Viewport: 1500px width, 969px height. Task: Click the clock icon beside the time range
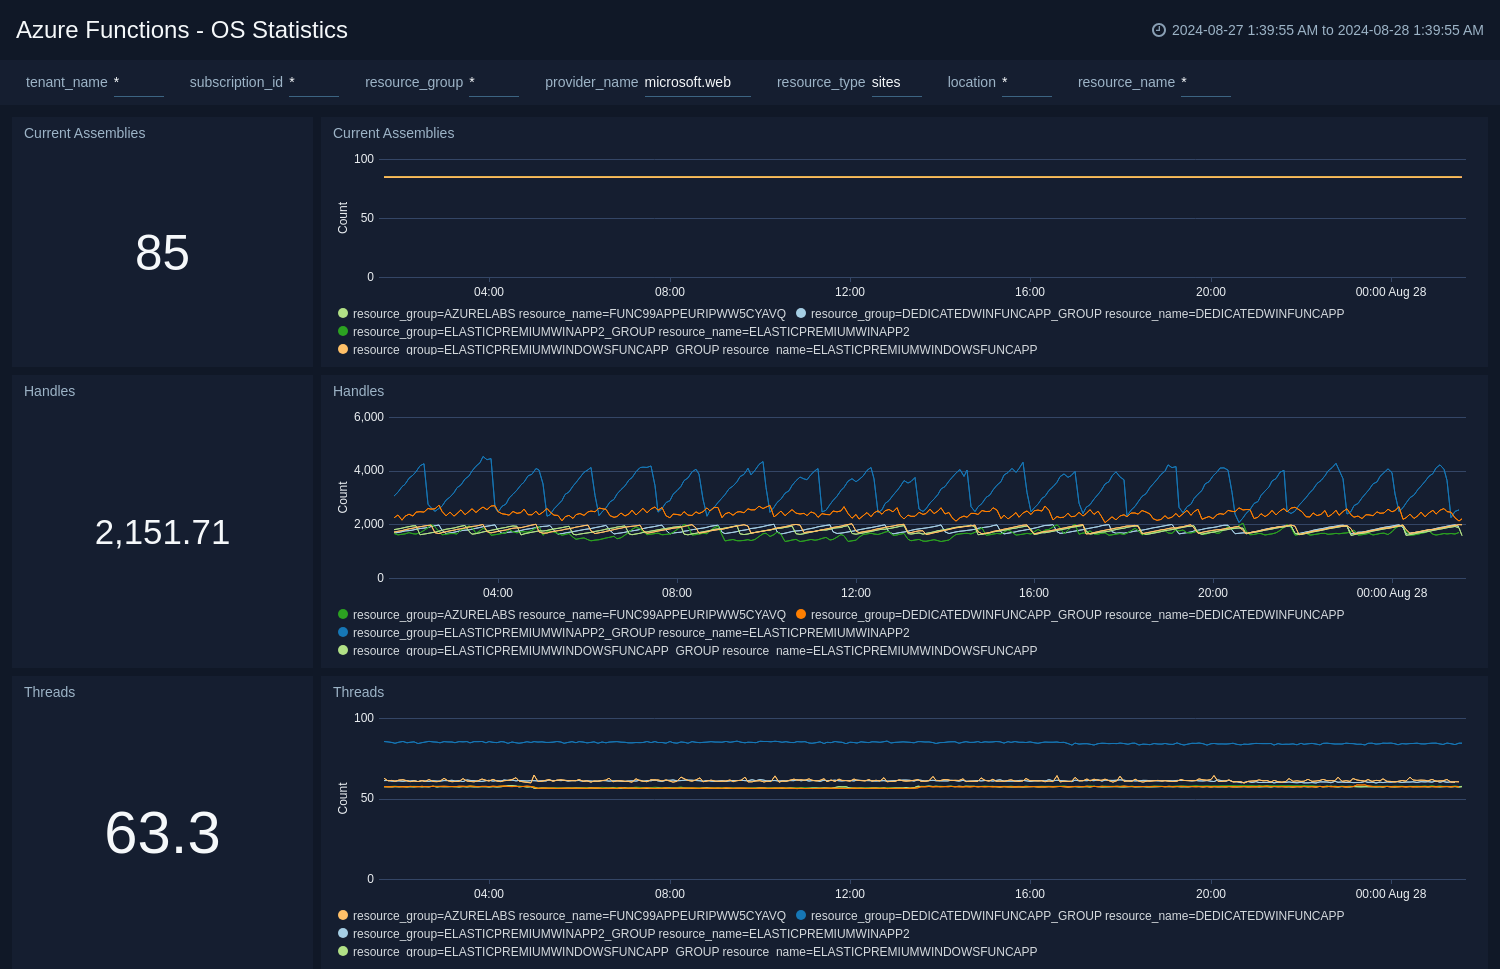pyautogui.click(x=1159, y=30)
